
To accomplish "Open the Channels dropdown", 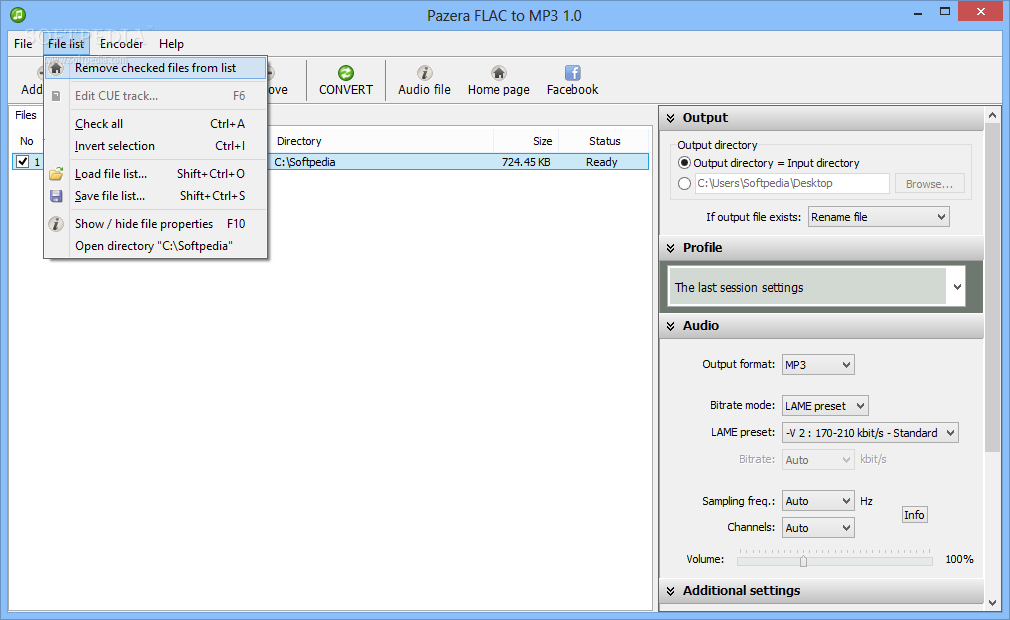I will [818, 528].
